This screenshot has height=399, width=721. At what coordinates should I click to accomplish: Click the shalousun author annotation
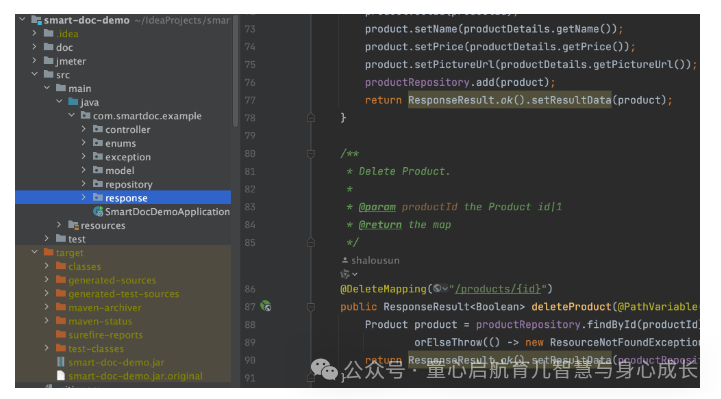[375, 260]
